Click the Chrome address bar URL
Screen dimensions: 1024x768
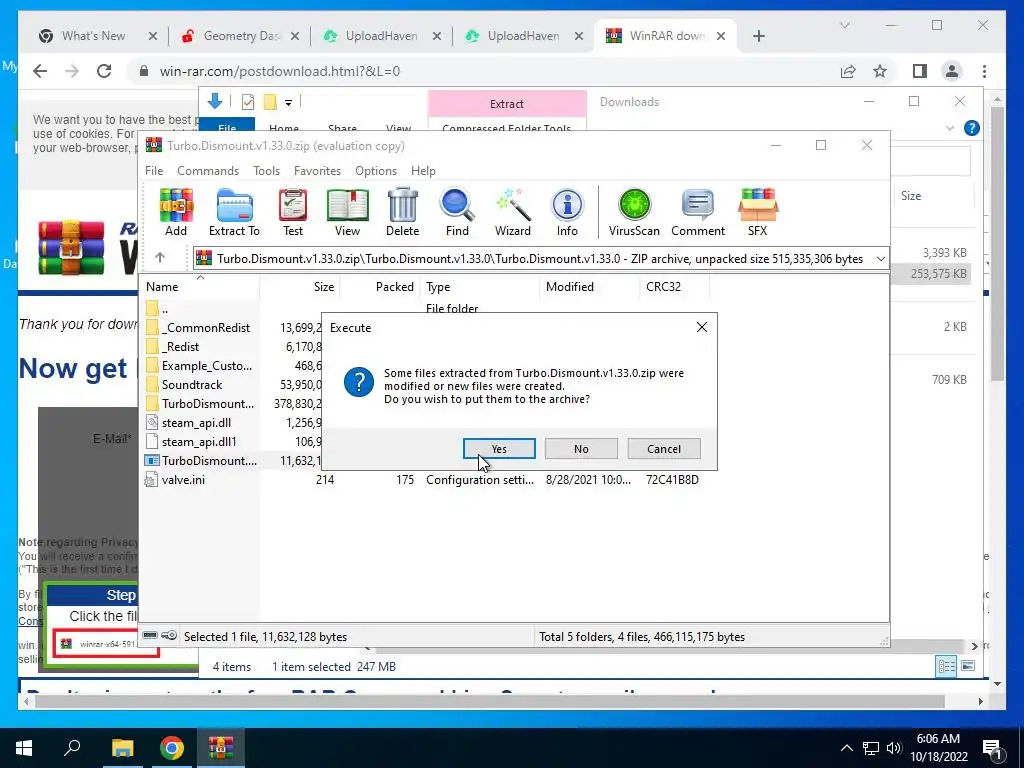pos(280,71)
